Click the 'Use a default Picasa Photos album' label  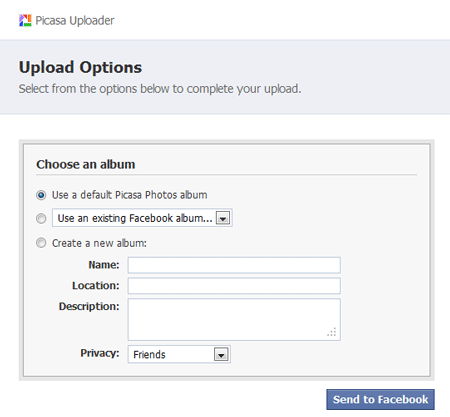click(x=129, y=195)
